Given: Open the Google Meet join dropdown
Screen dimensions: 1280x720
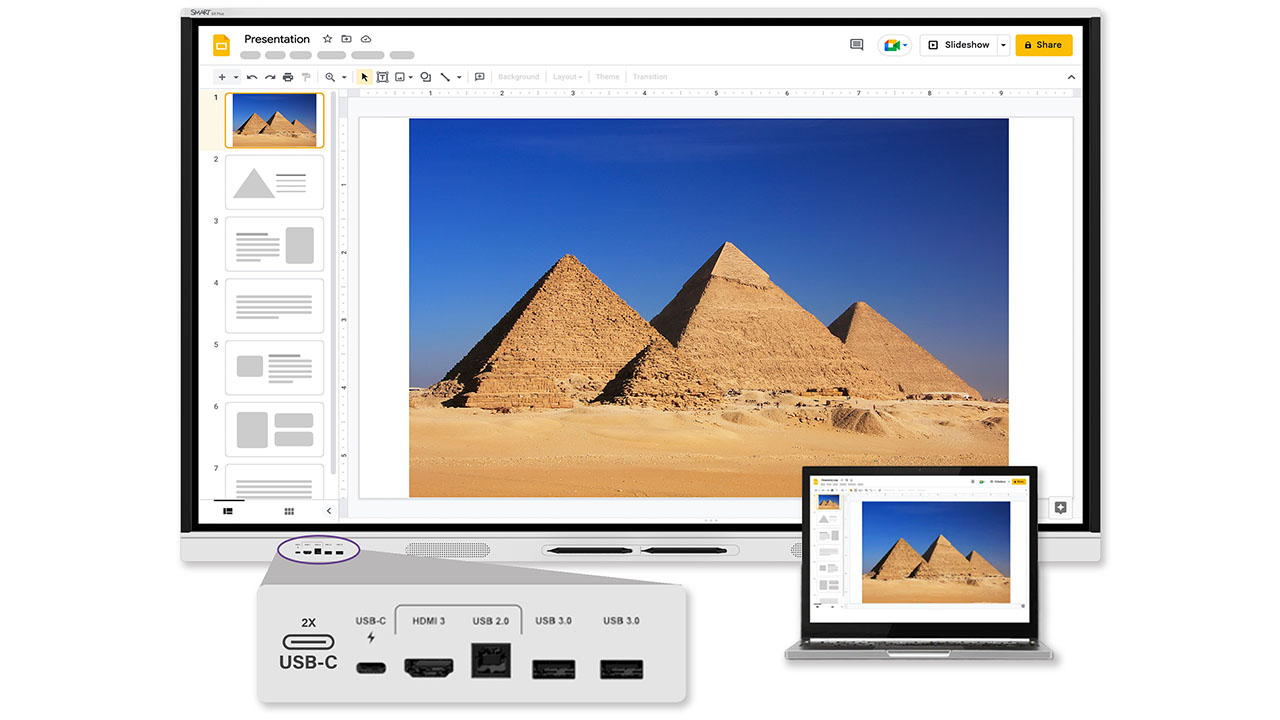Looking at the screenshot, I should coord(904,44).
